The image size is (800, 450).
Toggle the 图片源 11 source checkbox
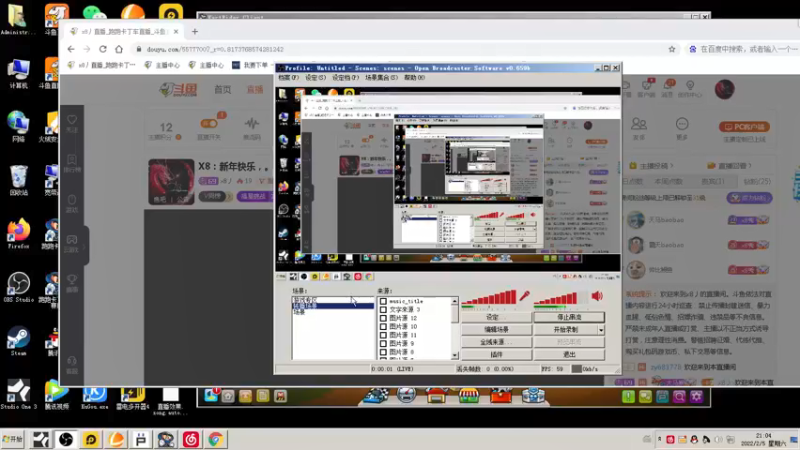[x=383, y=335]
